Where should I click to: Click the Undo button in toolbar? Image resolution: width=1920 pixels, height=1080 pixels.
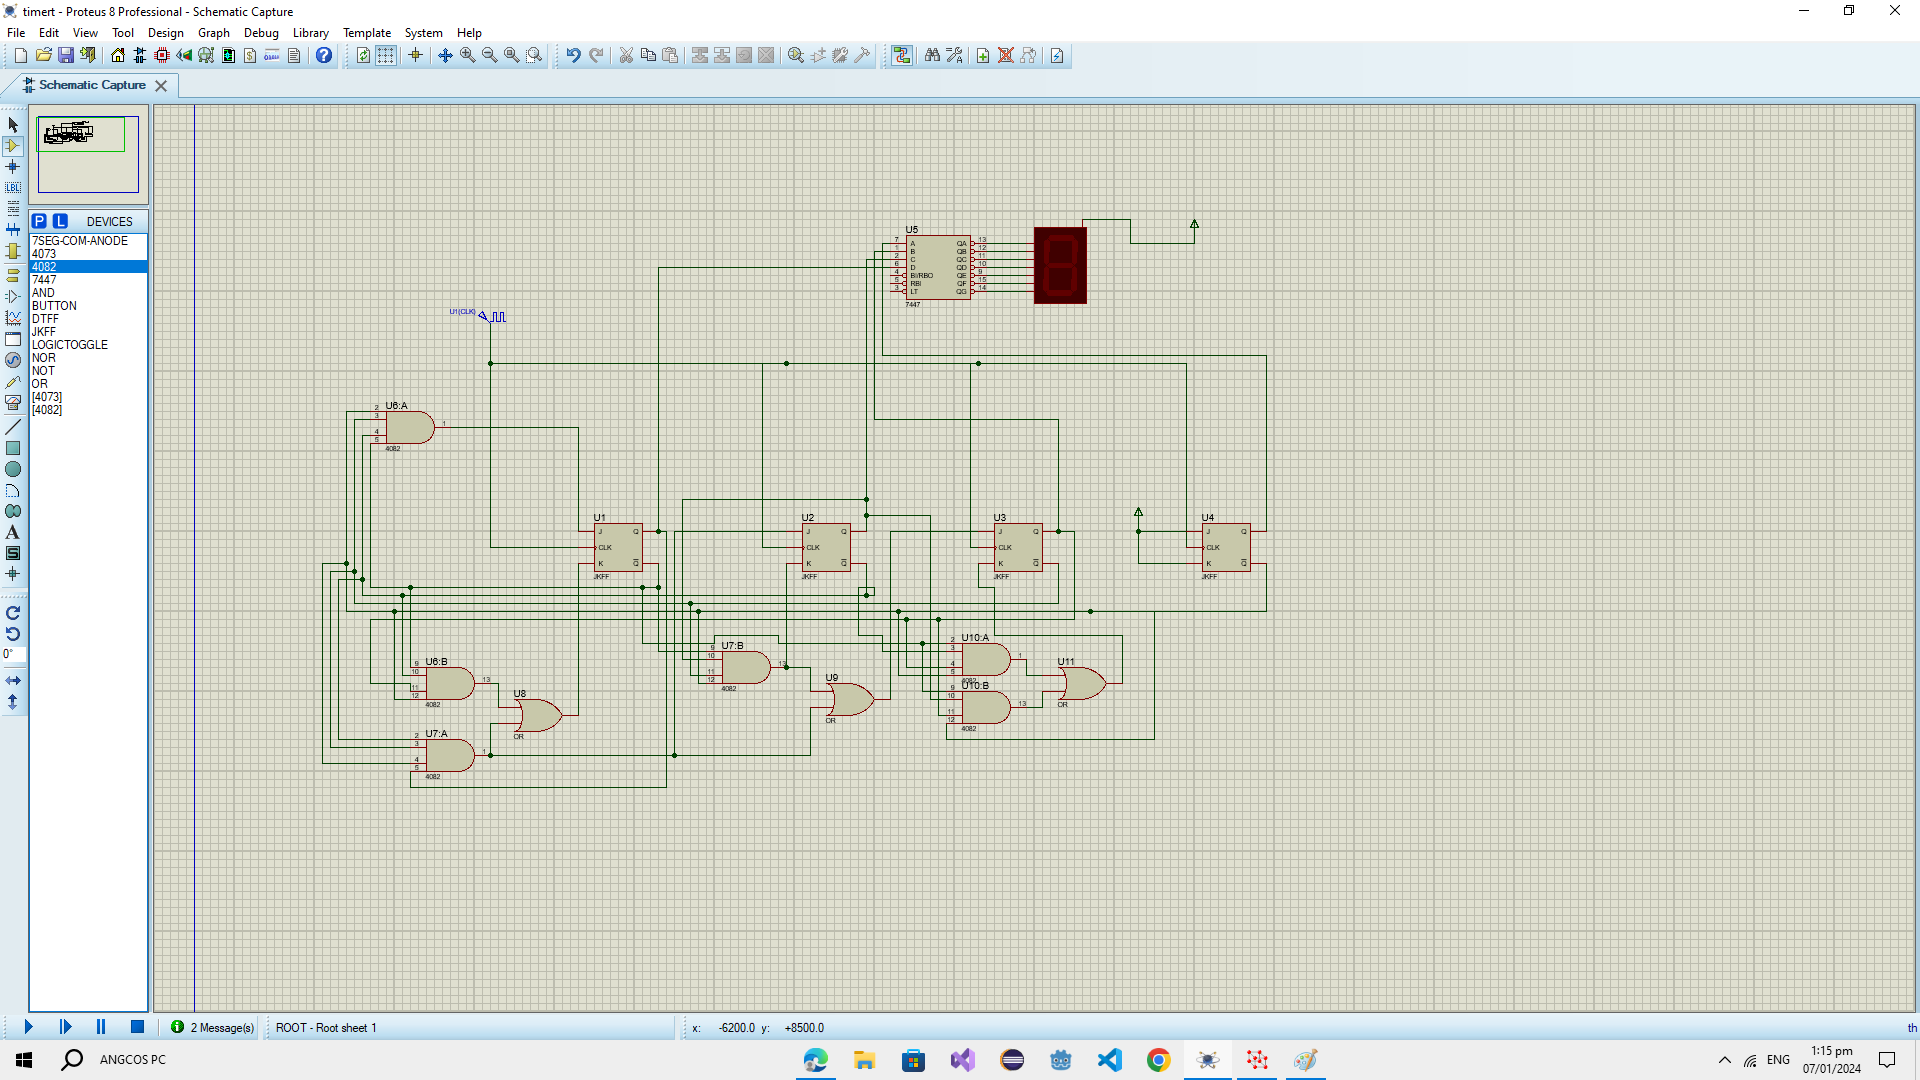pos(574,54)
